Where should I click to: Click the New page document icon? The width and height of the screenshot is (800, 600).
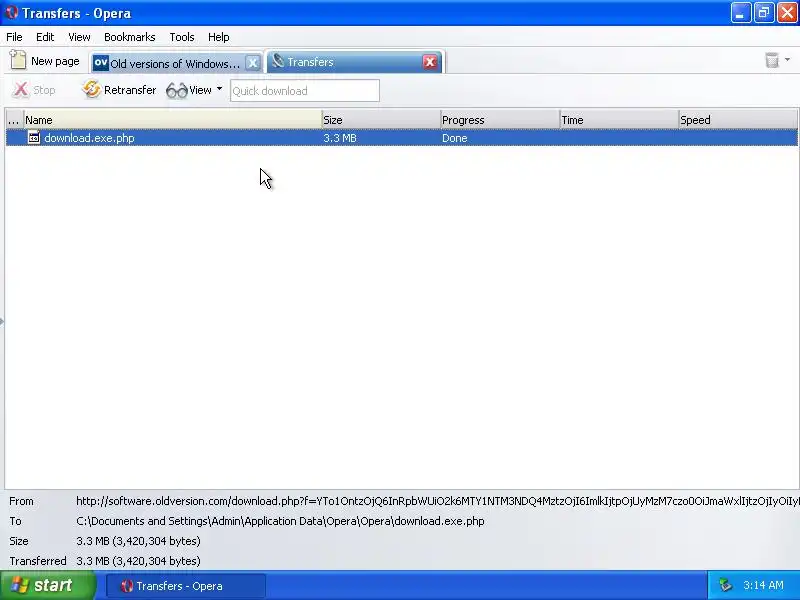18,60
